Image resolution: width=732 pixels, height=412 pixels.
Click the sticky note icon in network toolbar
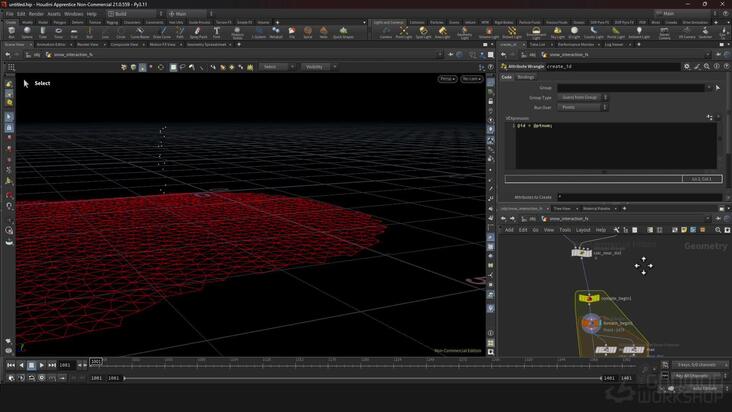[684, 230]
